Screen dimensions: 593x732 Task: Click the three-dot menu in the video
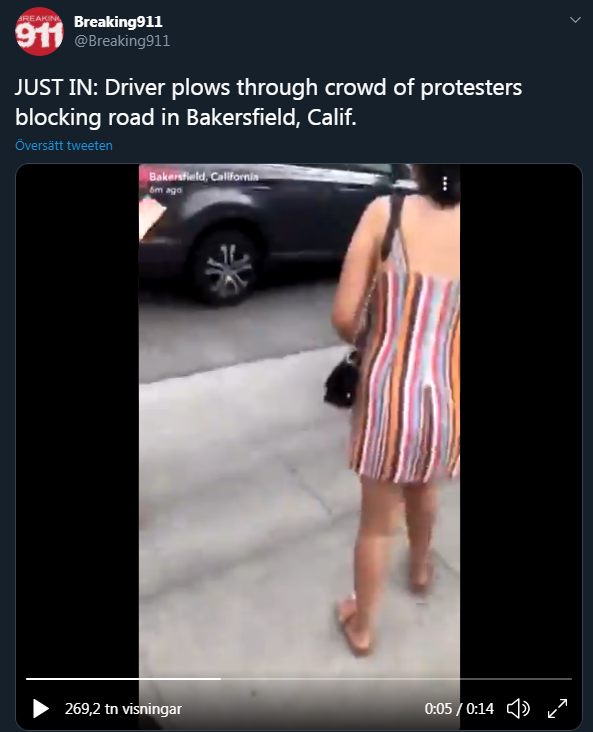(x=445, y=183)
